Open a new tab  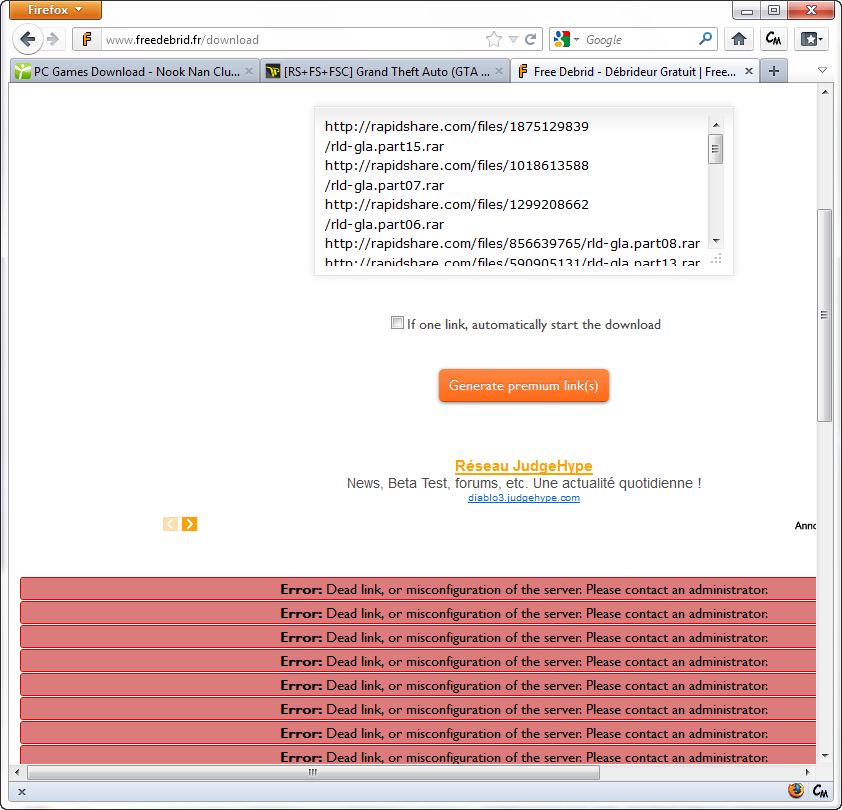tap(774, 71)
